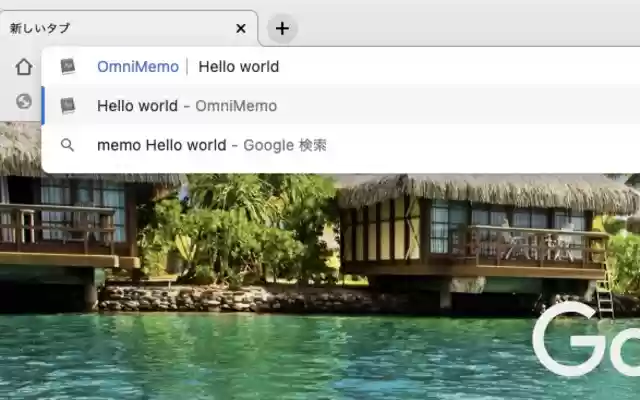This screenshot has width=640, height=400.
Task: Click the magnifier icon of Google suggestion
Action: tap(67, 145)
